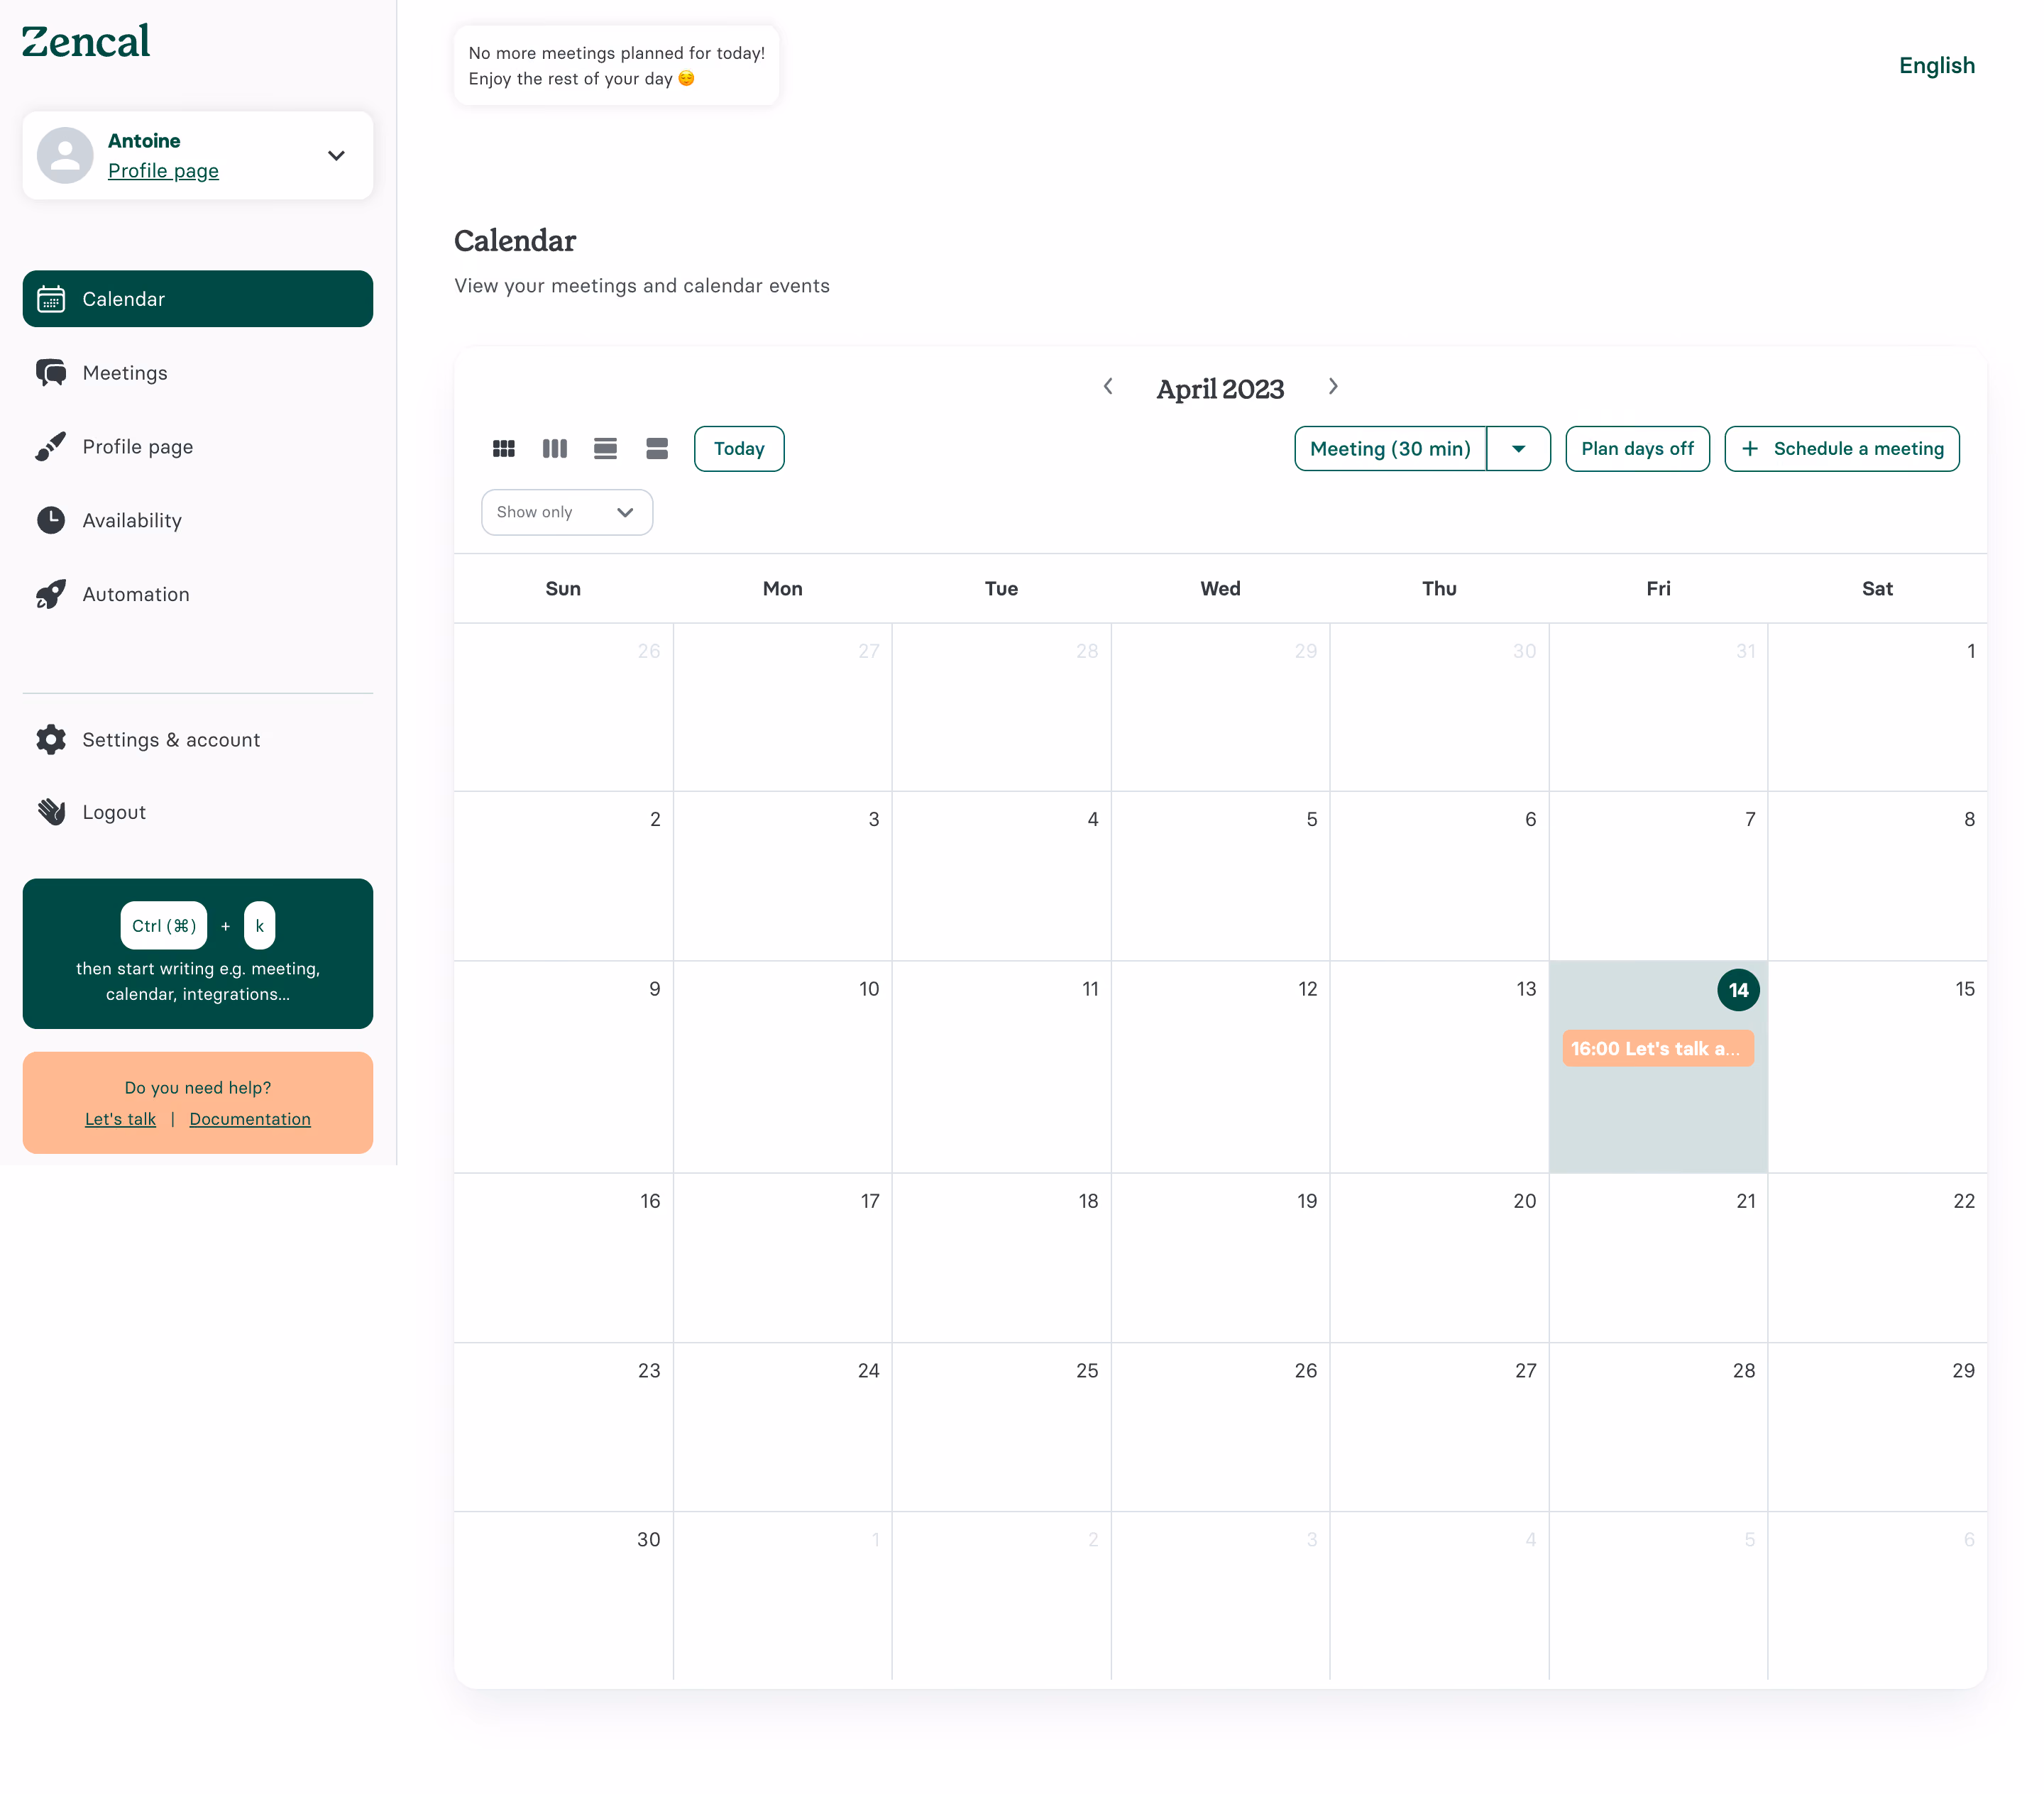Click the April 2023 month title
2044x1794 pixels.
click(x=1220, y=389)
